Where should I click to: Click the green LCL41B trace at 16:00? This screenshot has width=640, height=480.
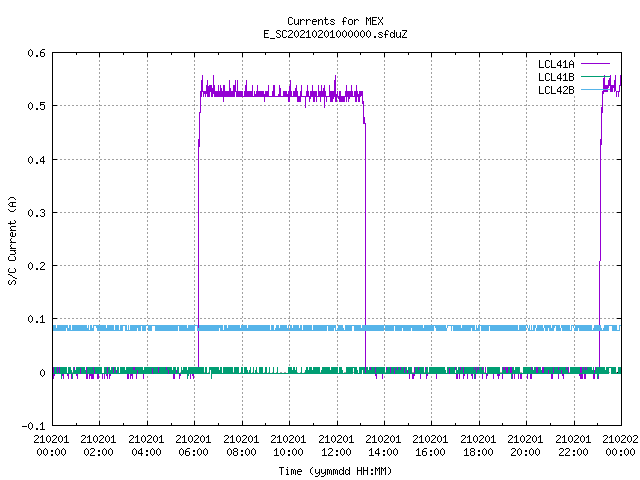(431, 370)
